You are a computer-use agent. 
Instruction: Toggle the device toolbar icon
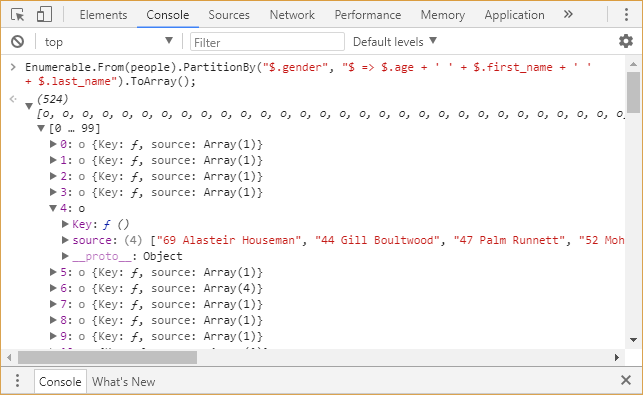44,15
